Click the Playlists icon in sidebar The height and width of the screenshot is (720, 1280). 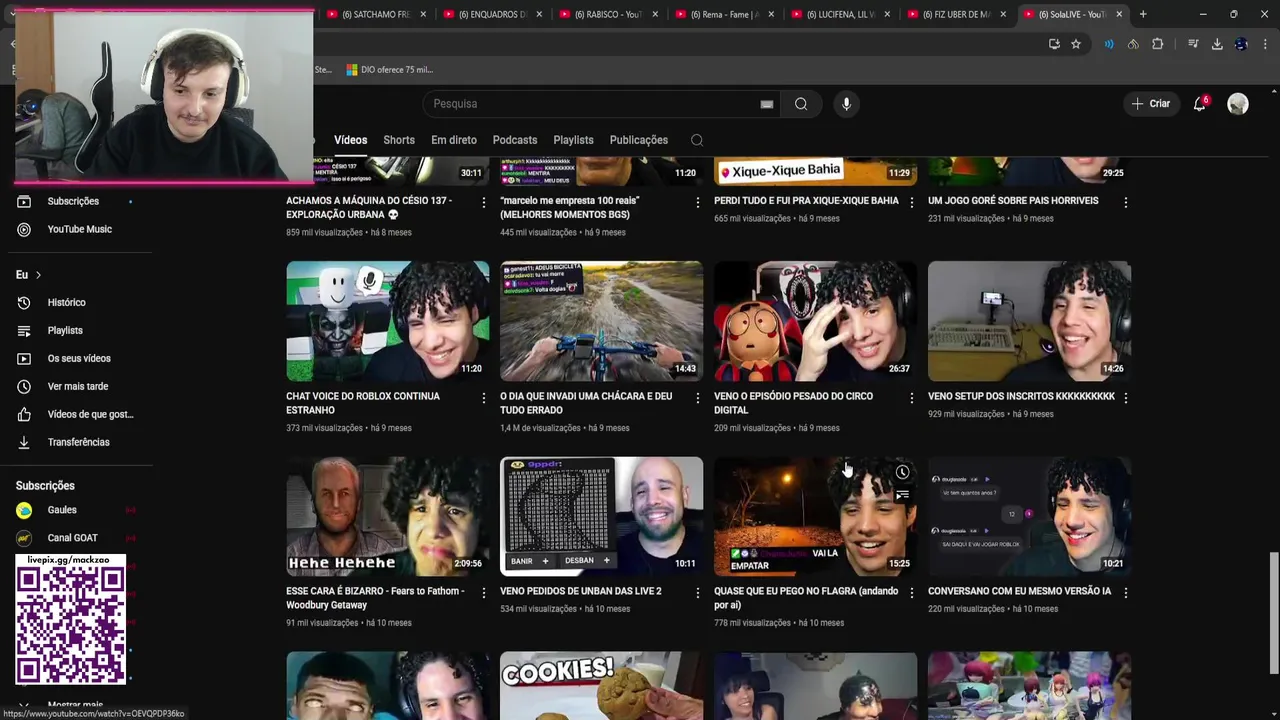24,330
